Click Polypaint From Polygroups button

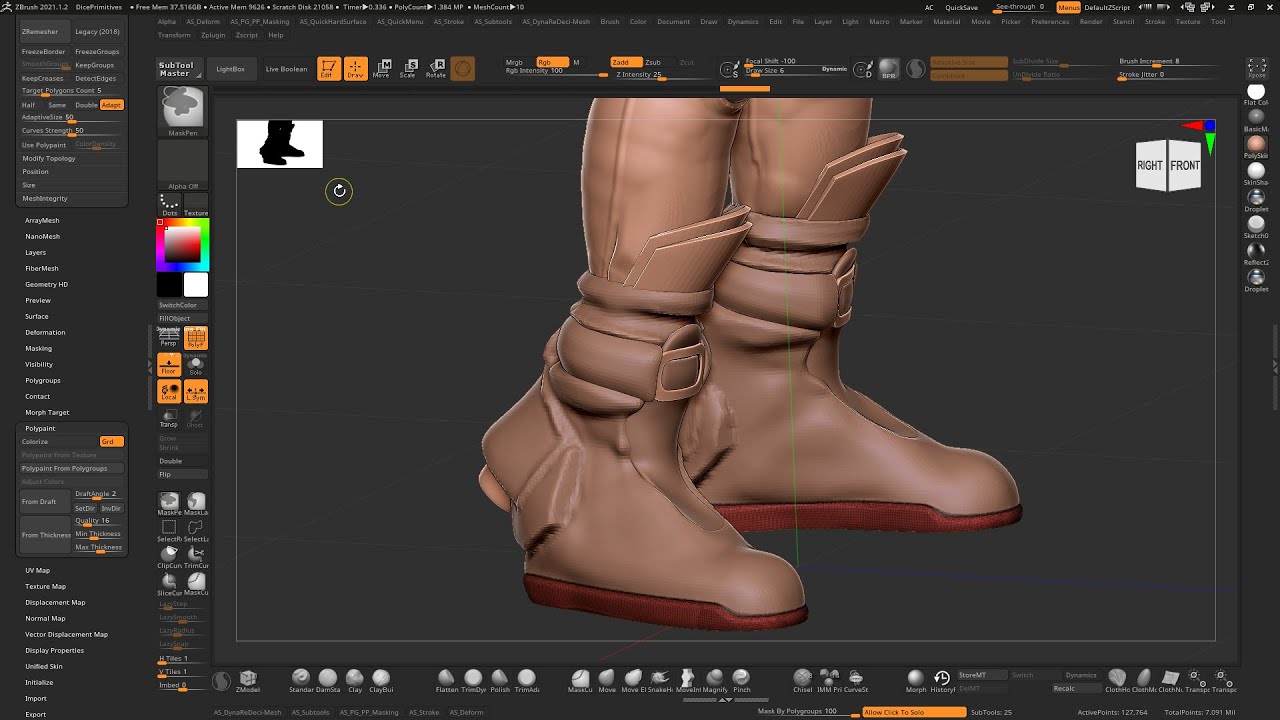click(x=72, y=468)
